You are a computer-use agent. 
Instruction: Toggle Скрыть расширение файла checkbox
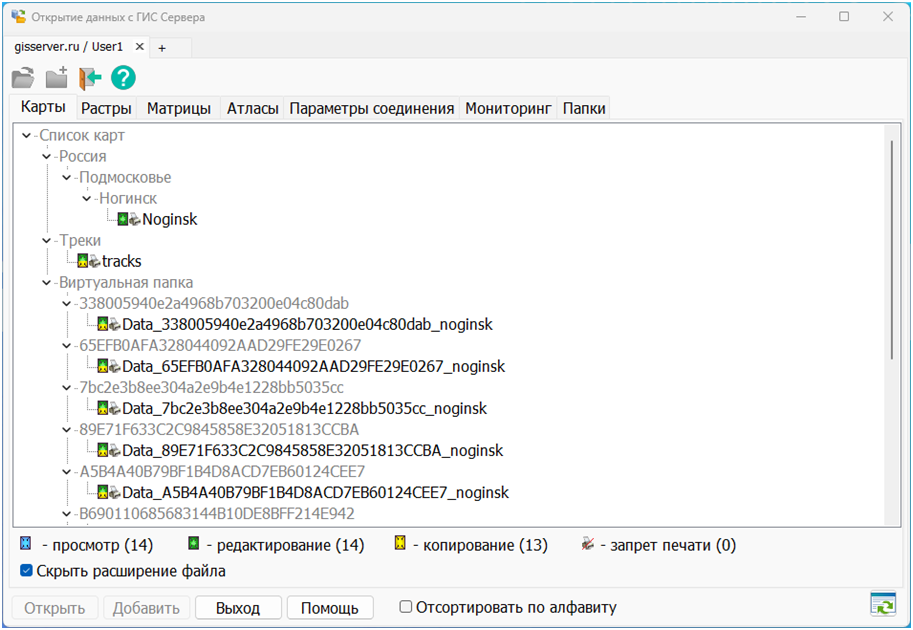[x=26, y=572]
